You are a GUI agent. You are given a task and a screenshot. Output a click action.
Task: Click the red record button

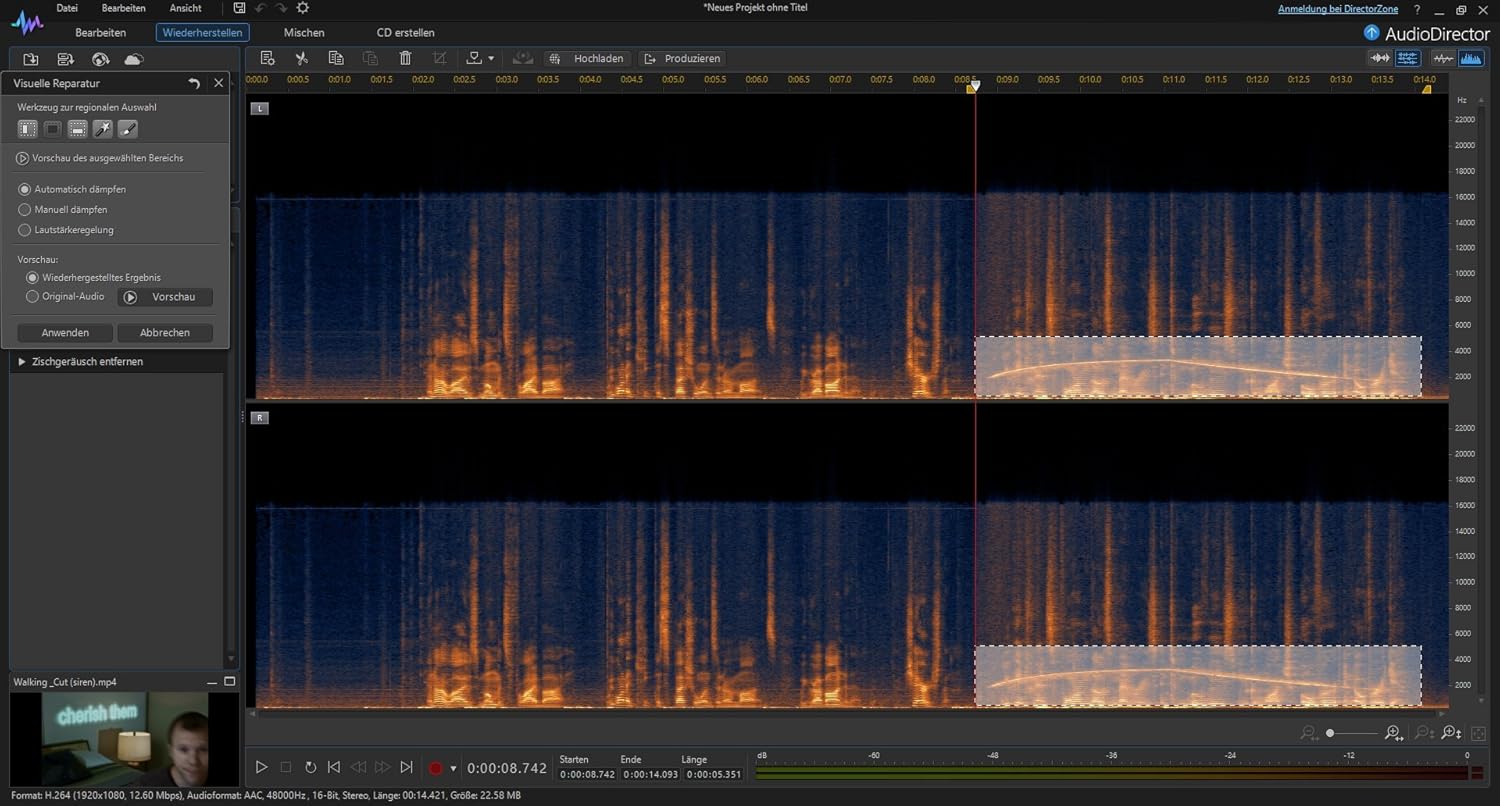click(x=435, y=768)
